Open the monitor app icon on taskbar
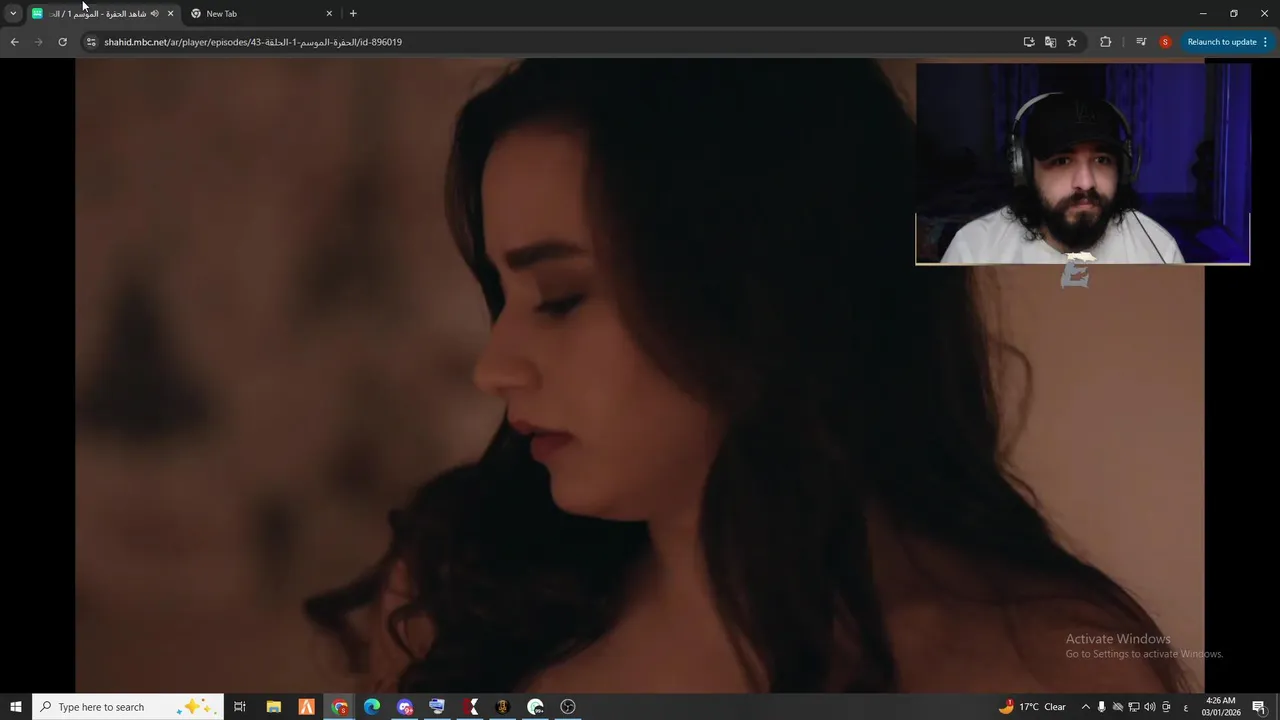1280x720 pixels. [437, 707]
